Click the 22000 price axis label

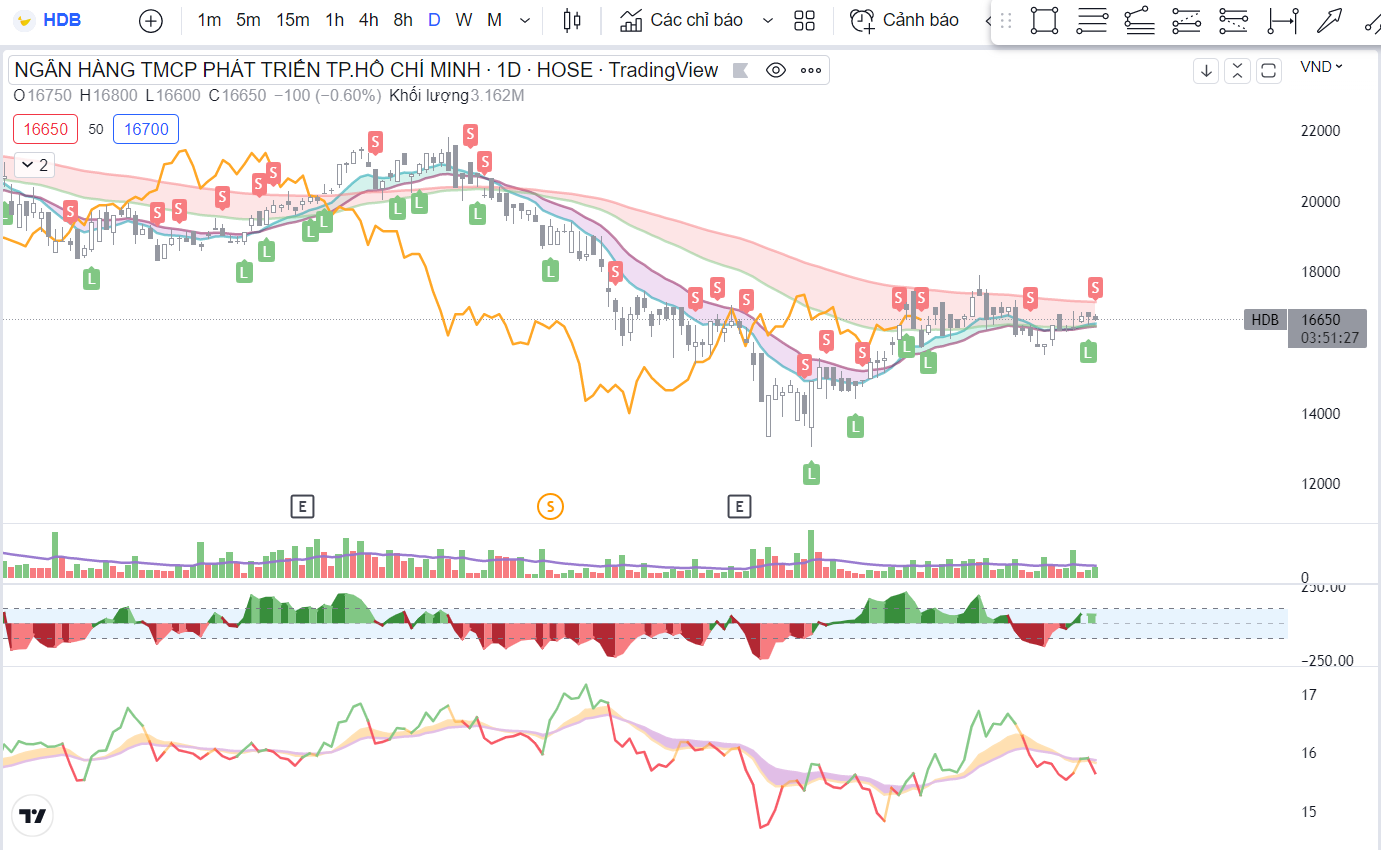(1320, 131)
